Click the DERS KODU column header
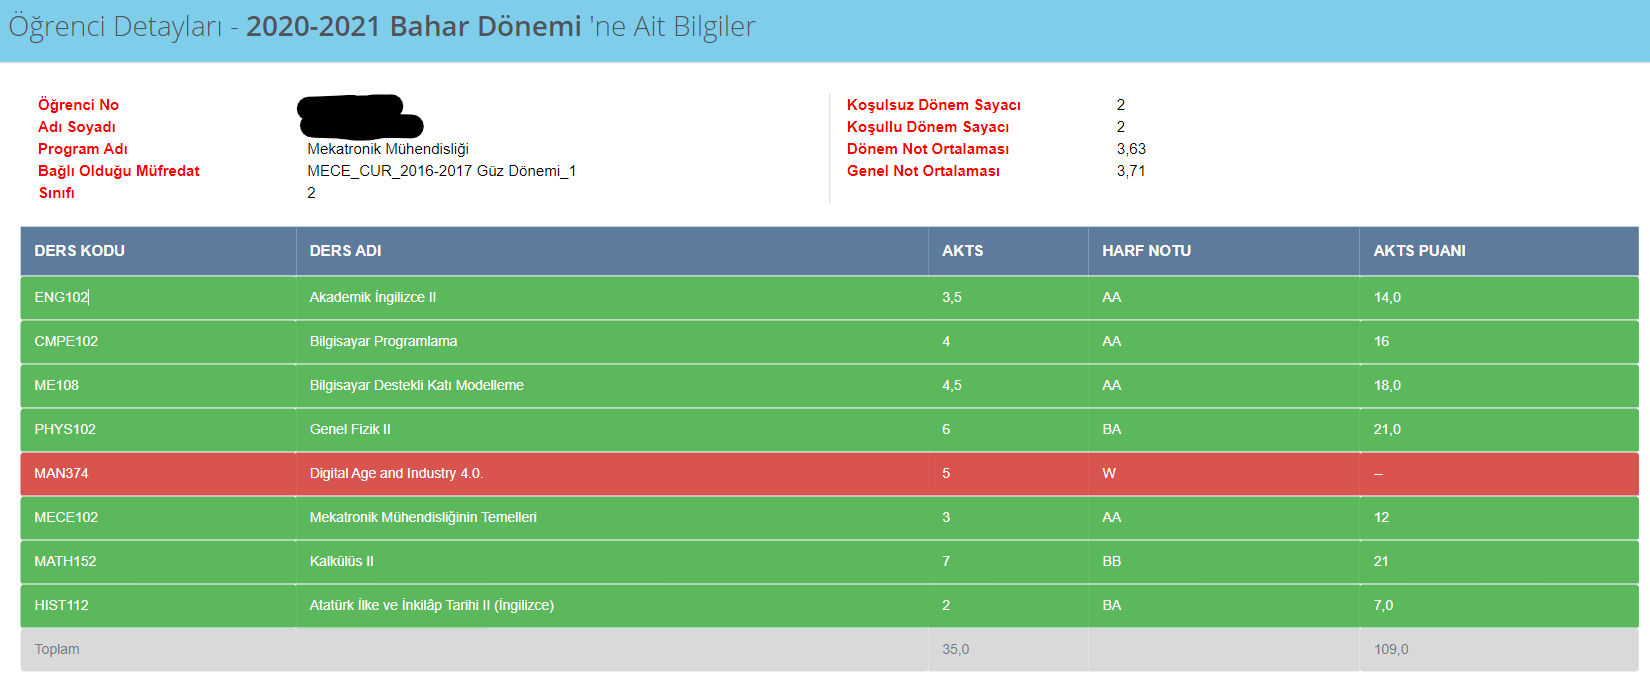The width and height of the screenshot is (1650, 682). click(80, 251)
